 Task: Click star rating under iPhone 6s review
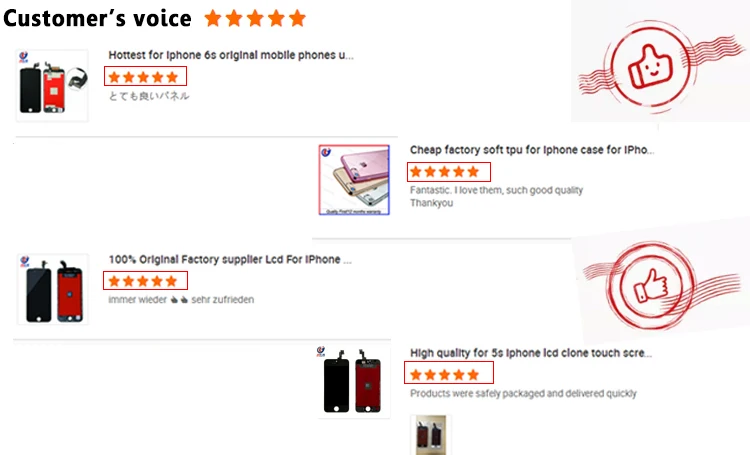(144, 77)
